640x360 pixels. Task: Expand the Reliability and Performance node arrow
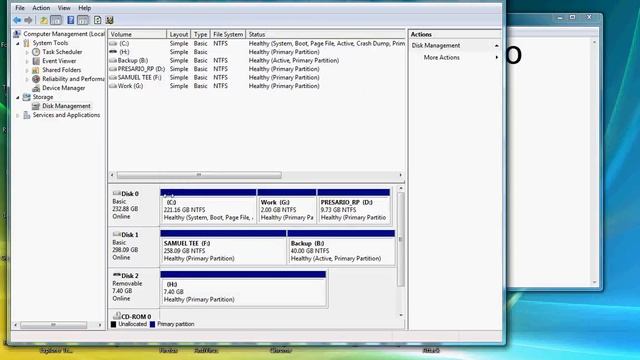27,79
